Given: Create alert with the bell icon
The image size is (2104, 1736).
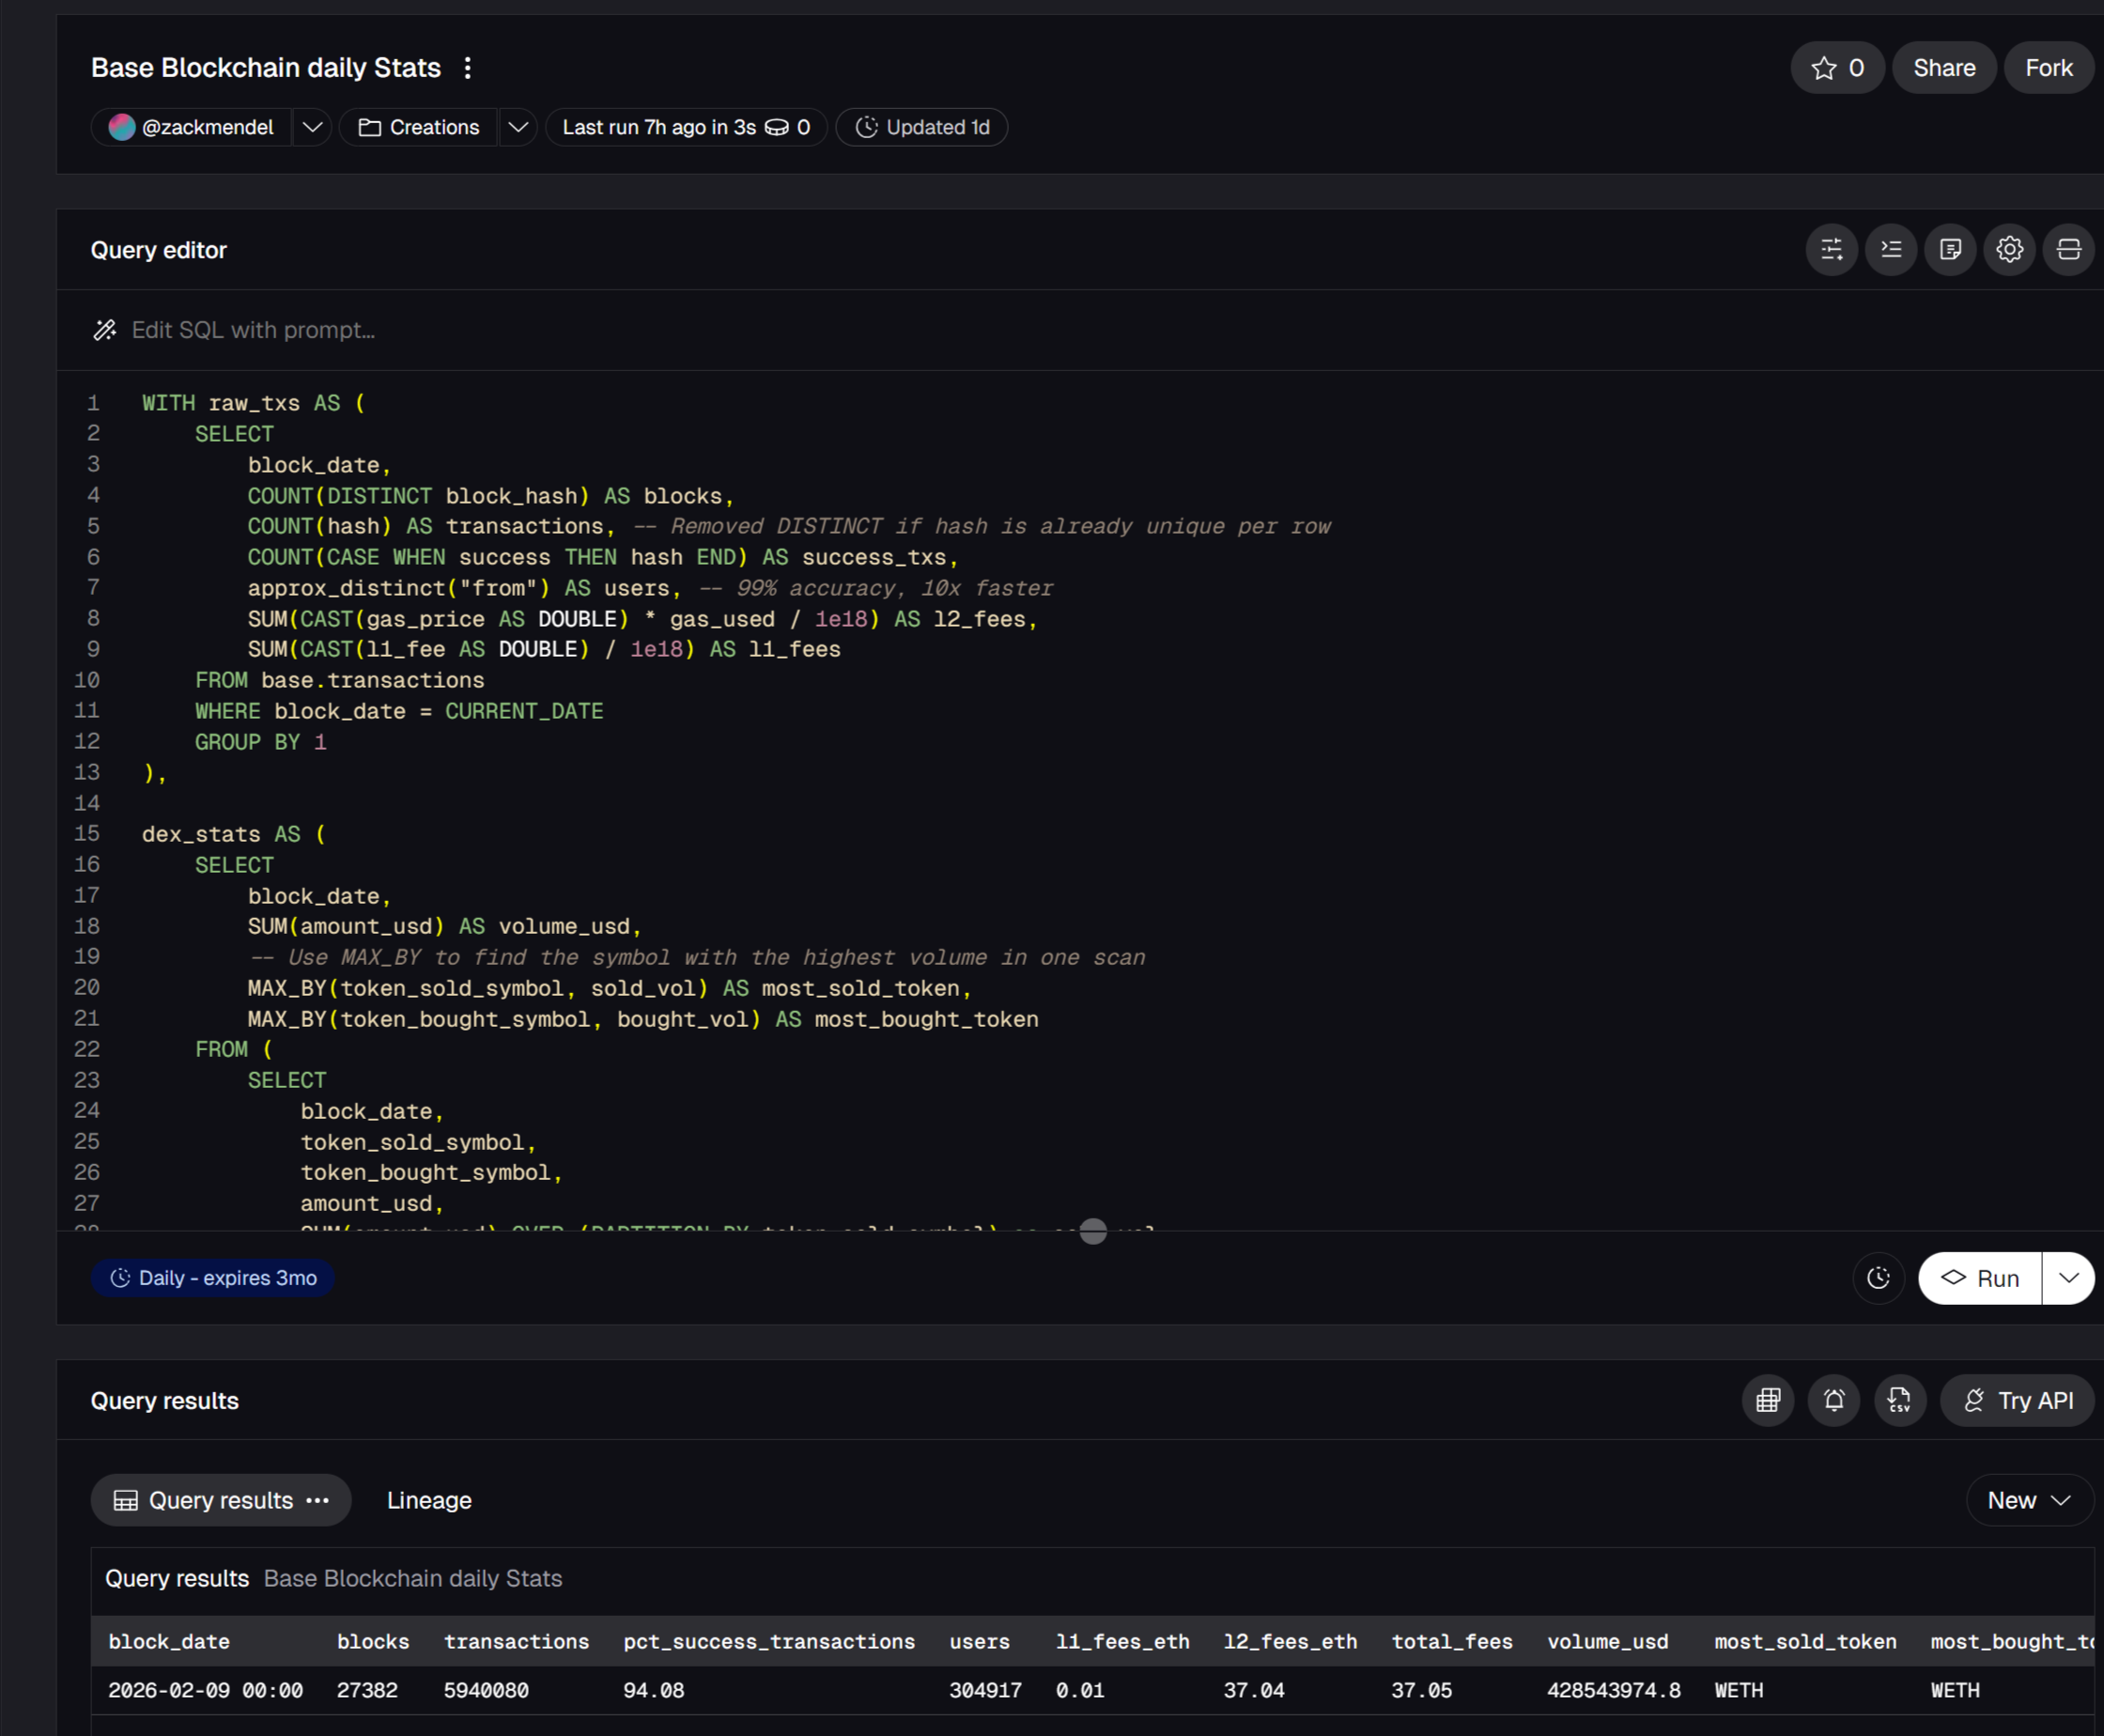Looking at the screenshot, I should [1833, 1400].
